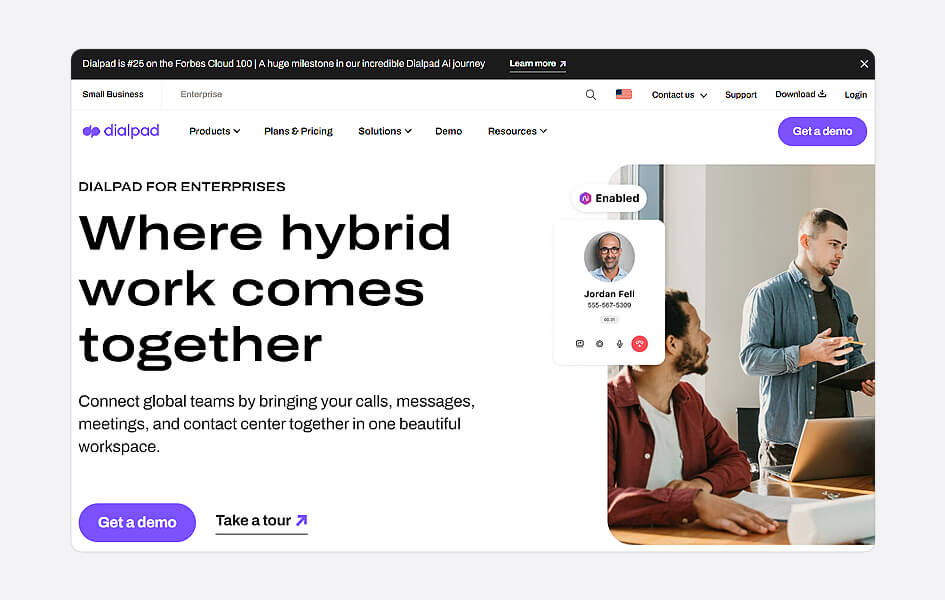Click the 'DIALPAD FOR ENTERPRISES' label

(182, 187)
